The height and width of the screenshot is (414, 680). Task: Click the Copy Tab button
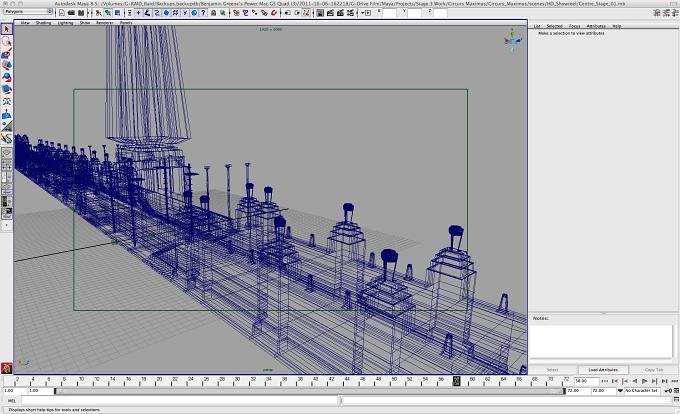[654, 370]
